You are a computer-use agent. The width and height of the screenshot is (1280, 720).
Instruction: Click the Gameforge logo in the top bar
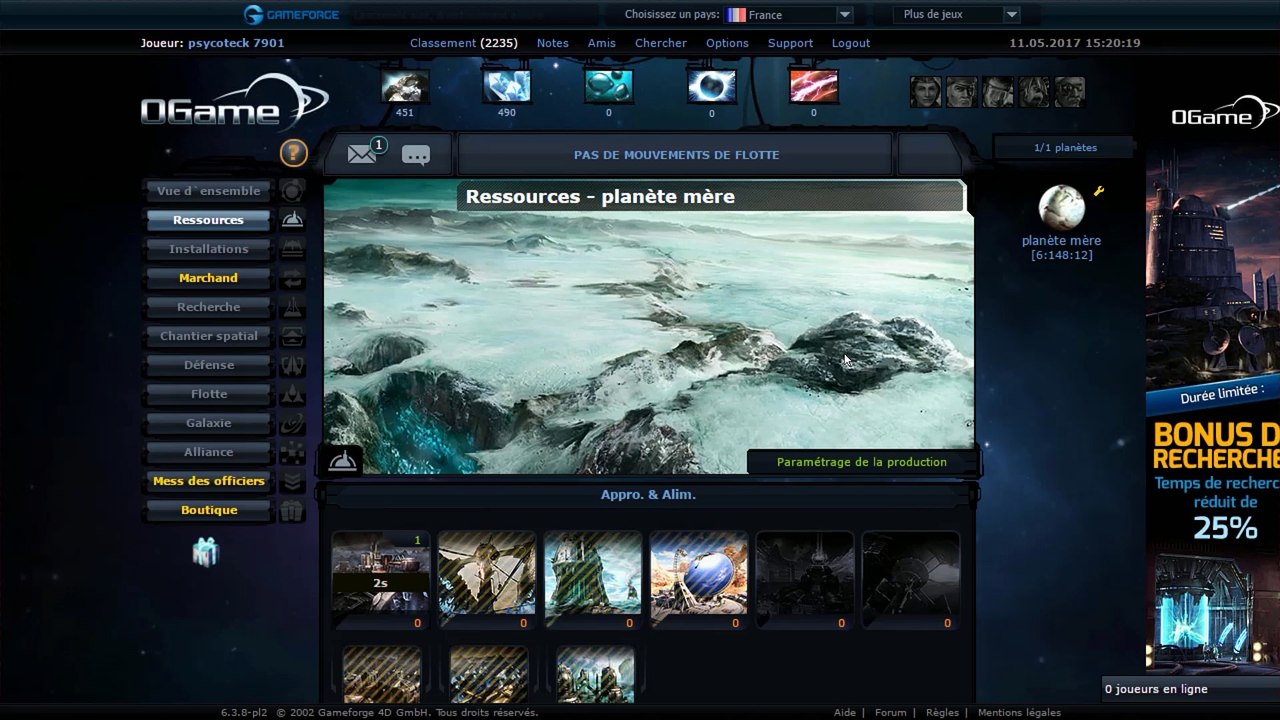point(292,15)
